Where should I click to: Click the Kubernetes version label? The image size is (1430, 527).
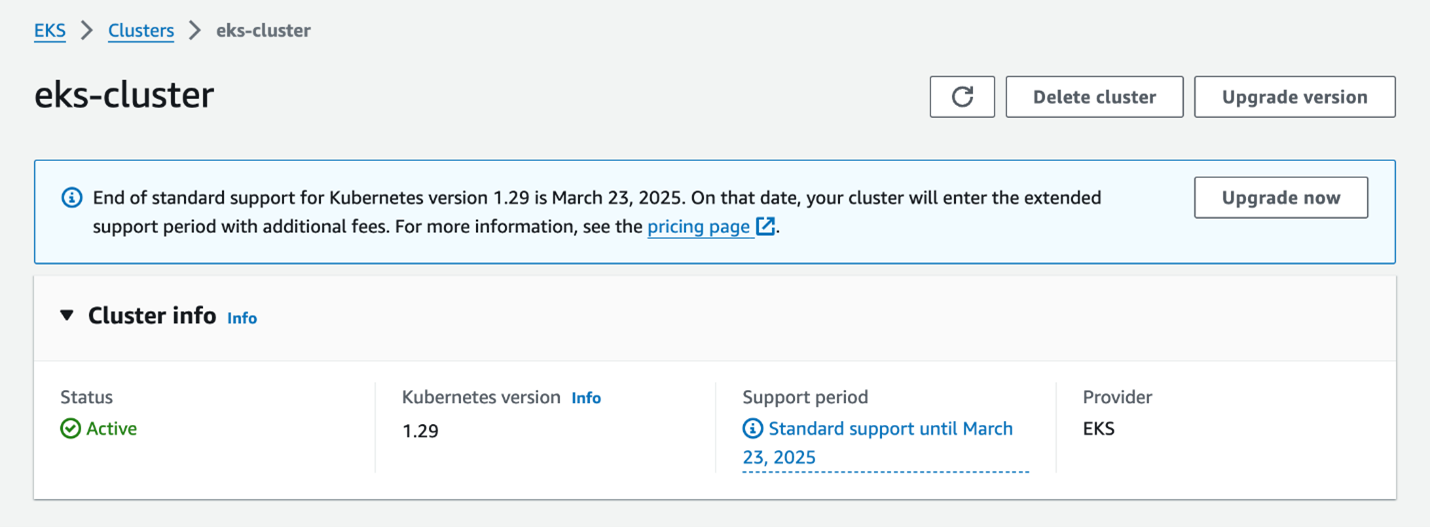point(481,397)
